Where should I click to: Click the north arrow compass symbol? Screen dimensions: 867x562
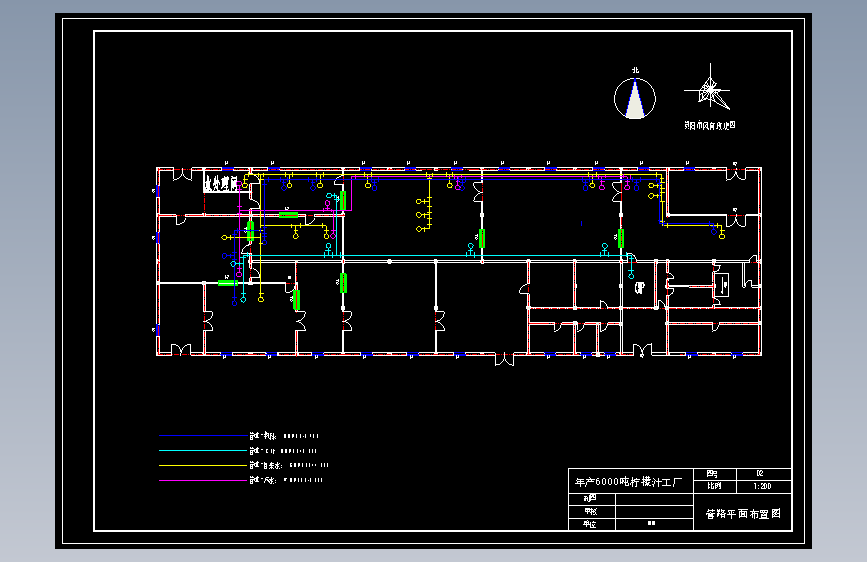tap(635, 98)
